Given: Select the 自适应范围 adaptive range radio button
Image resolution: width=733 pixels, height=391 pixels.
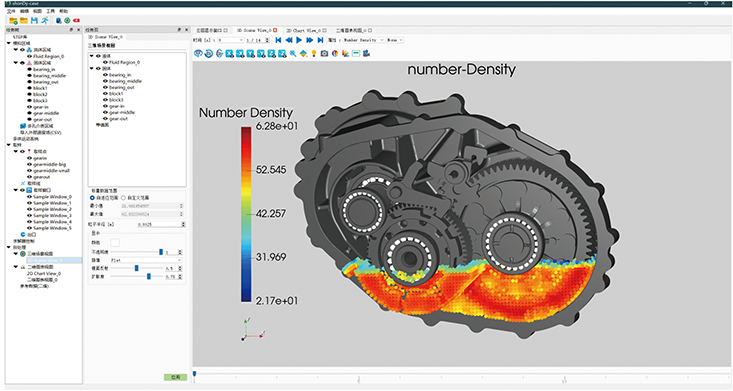Looking at the screenshot, I should coord(92,198).
